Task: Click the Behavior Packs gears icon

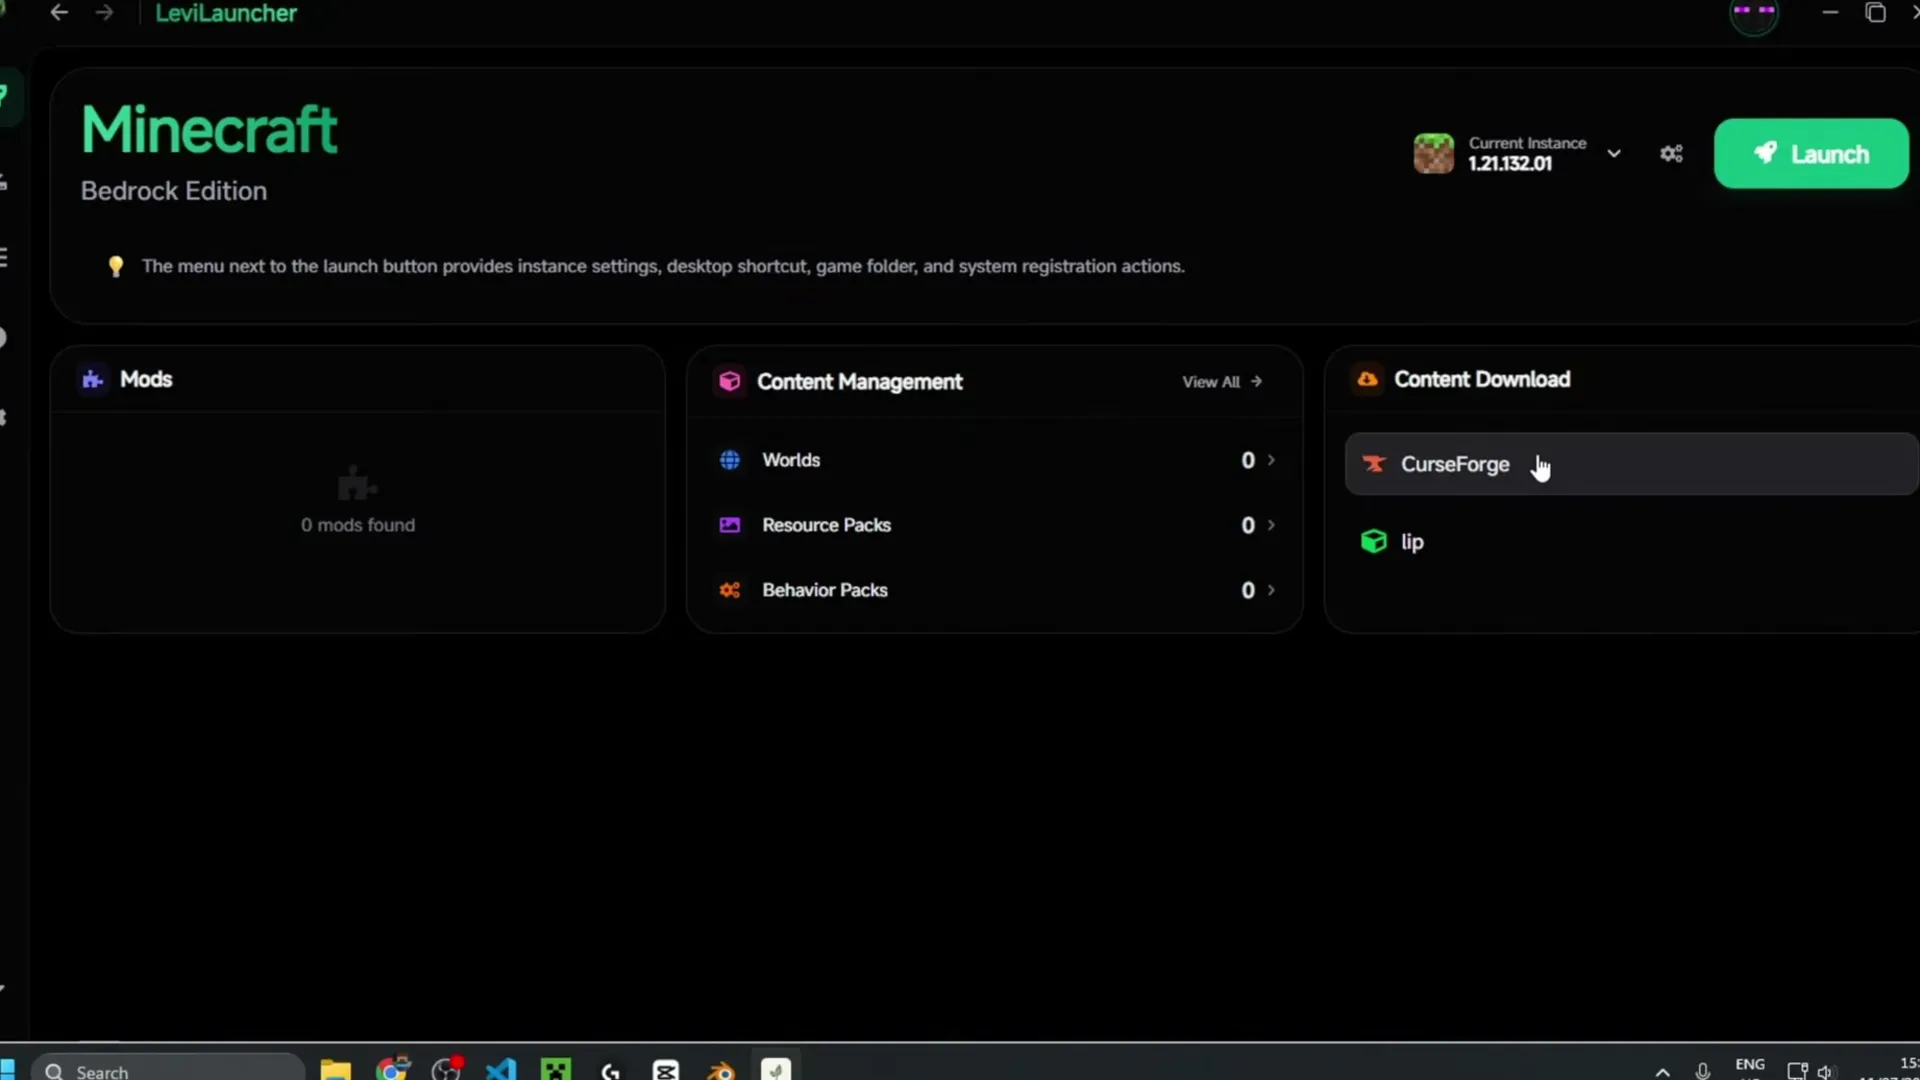Action: point(730,590)
